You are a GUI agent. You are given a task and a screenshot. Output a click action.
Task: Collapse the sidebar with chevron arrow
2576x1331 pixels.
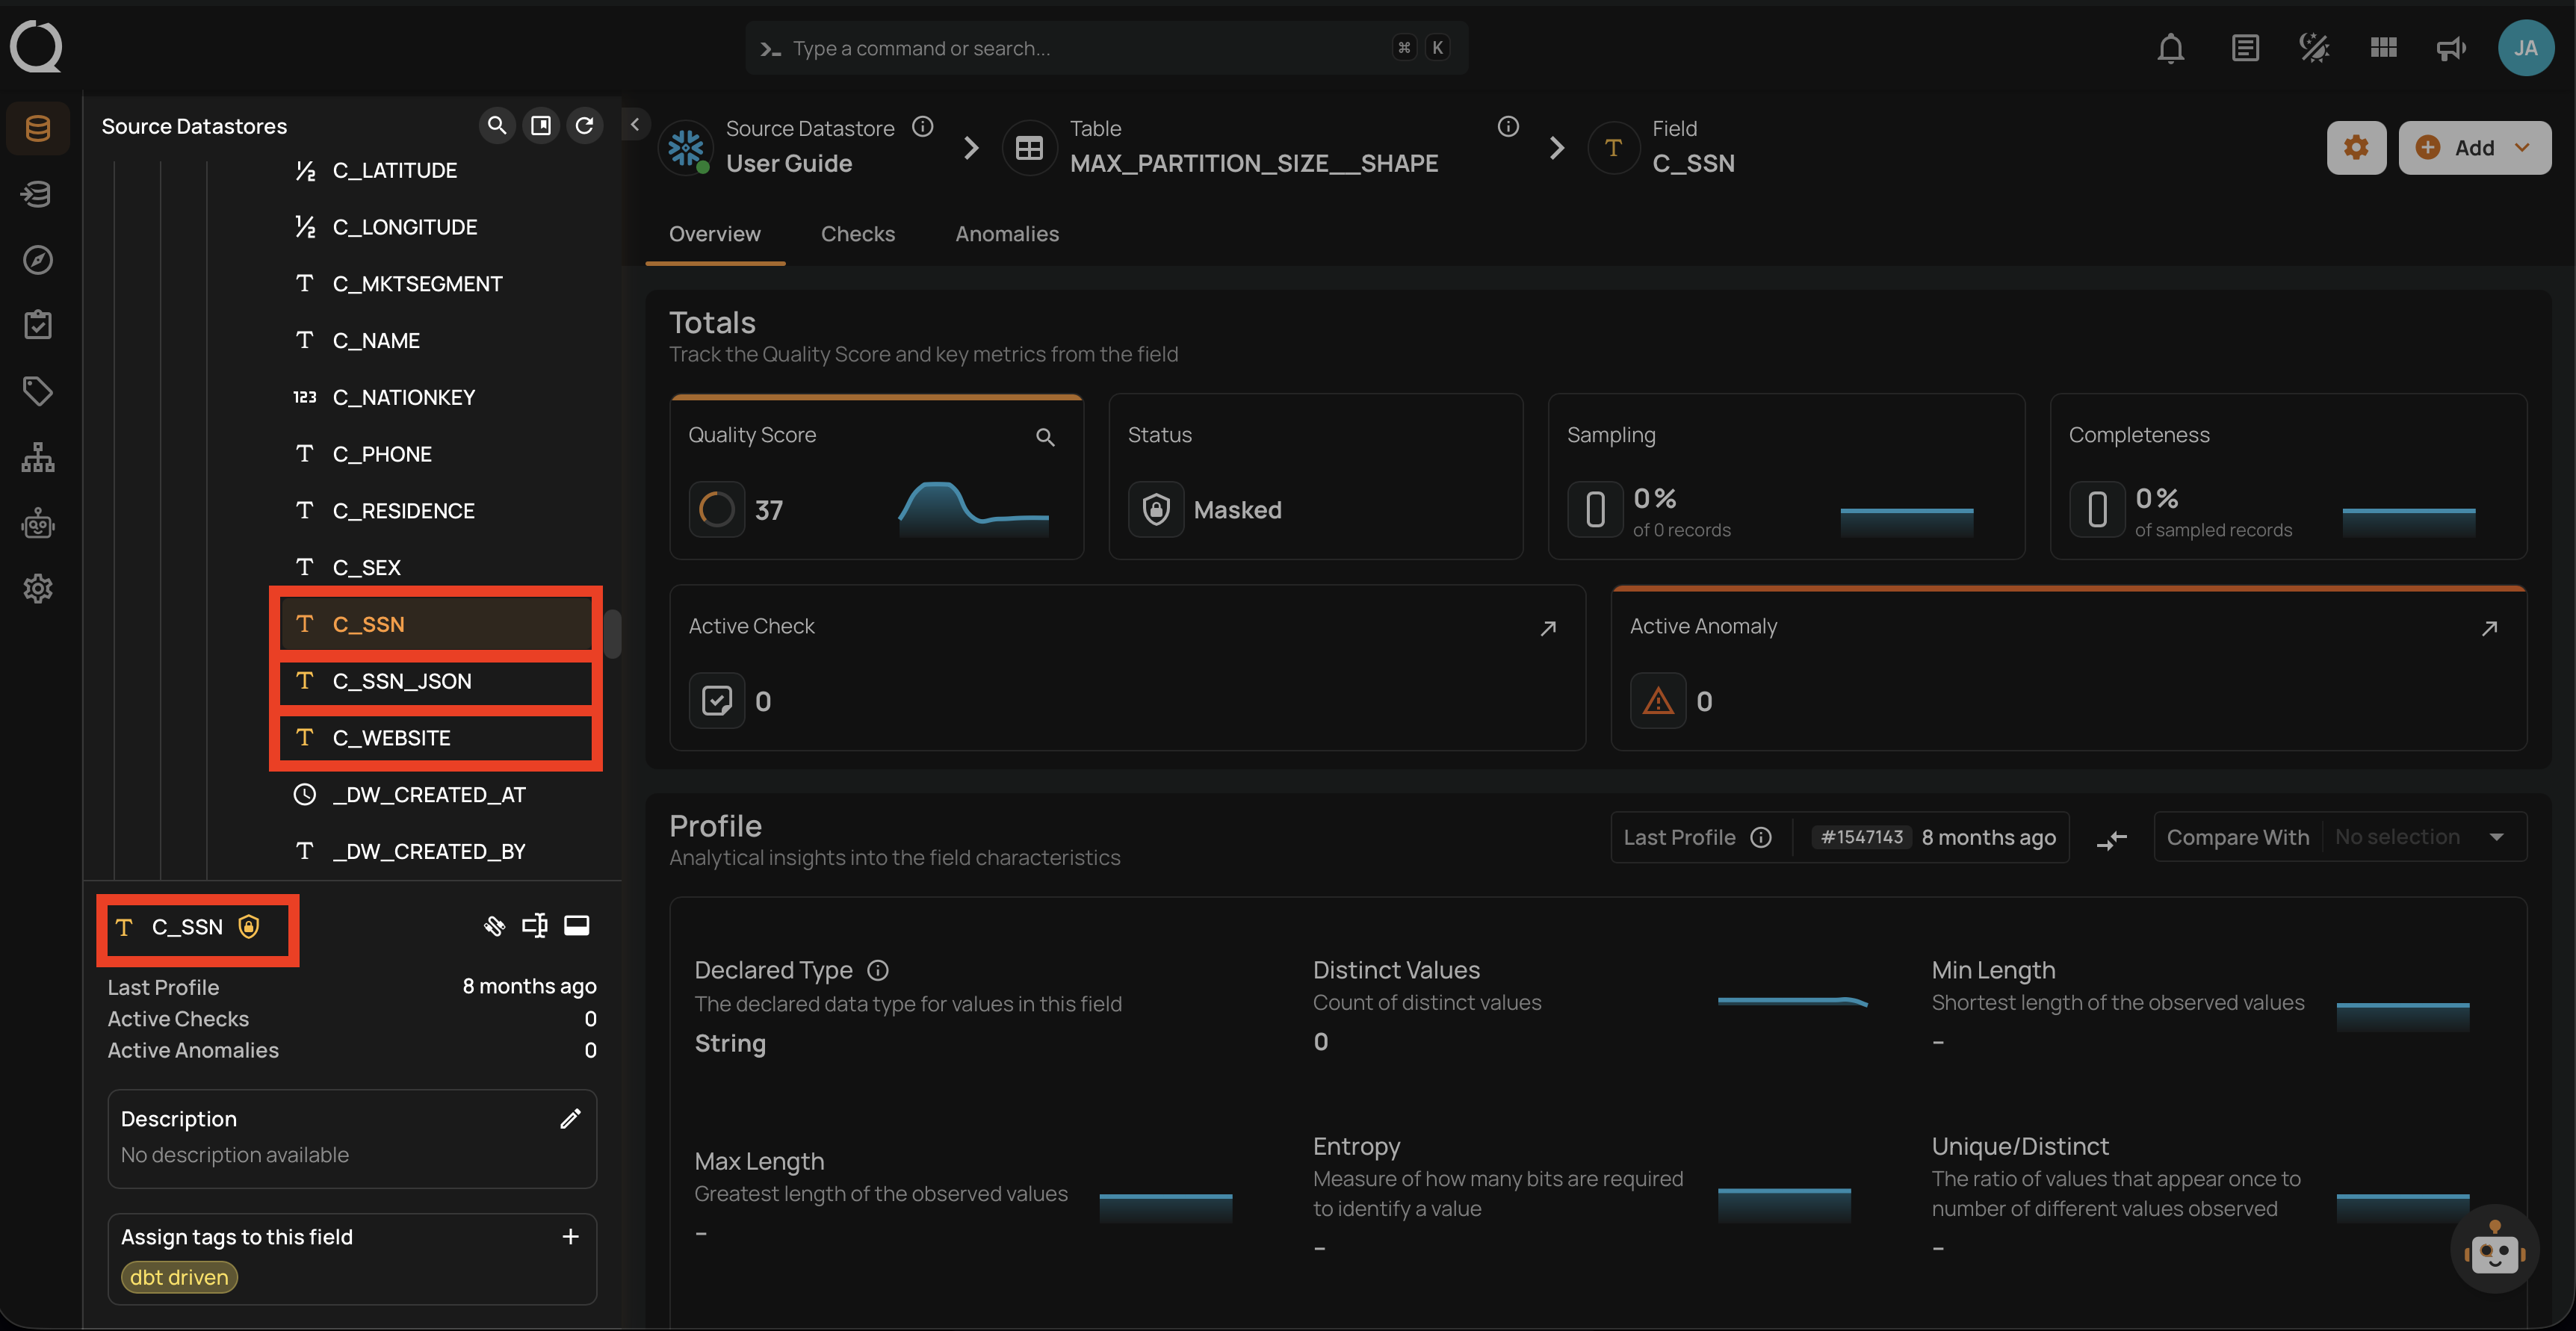635,125
